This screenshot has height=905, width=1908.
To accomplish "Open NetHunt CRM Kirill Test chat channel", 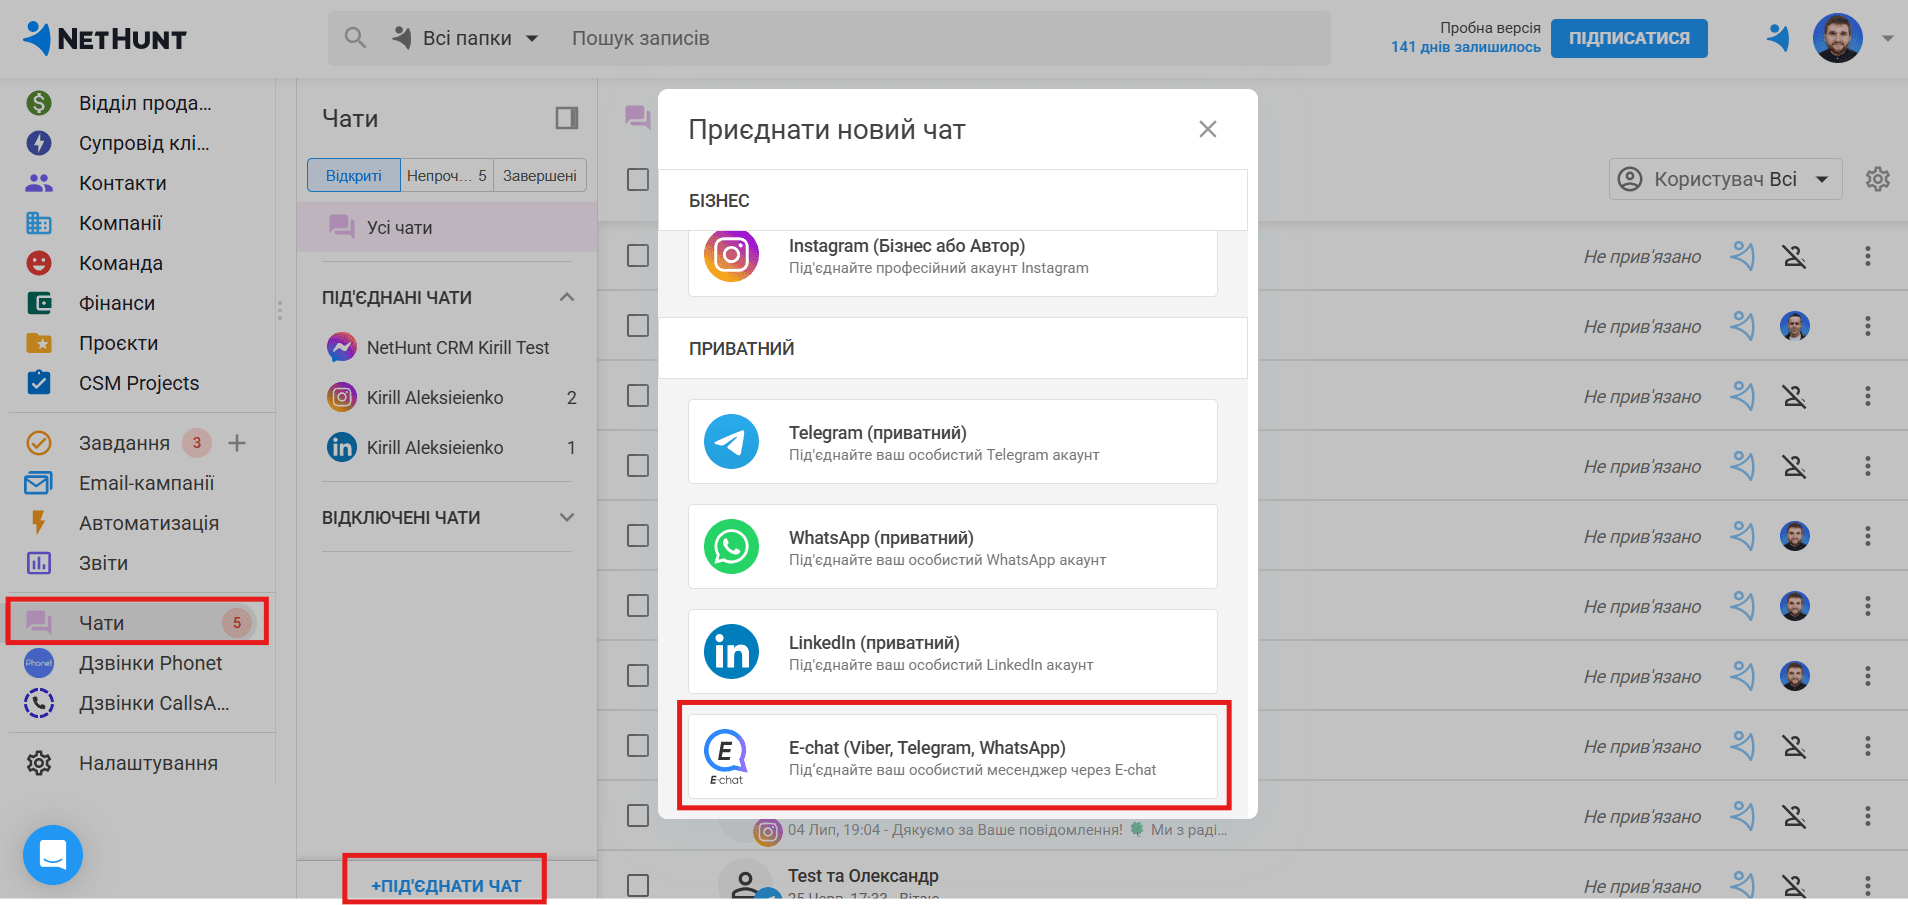I will tap(447, 347).
